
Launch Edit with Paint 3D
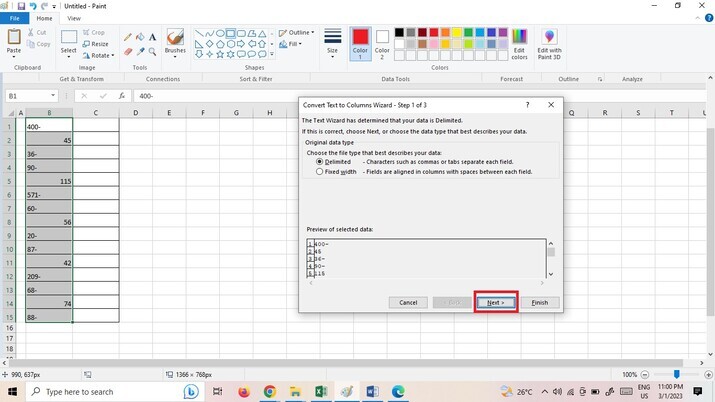[x=549, y=44]
